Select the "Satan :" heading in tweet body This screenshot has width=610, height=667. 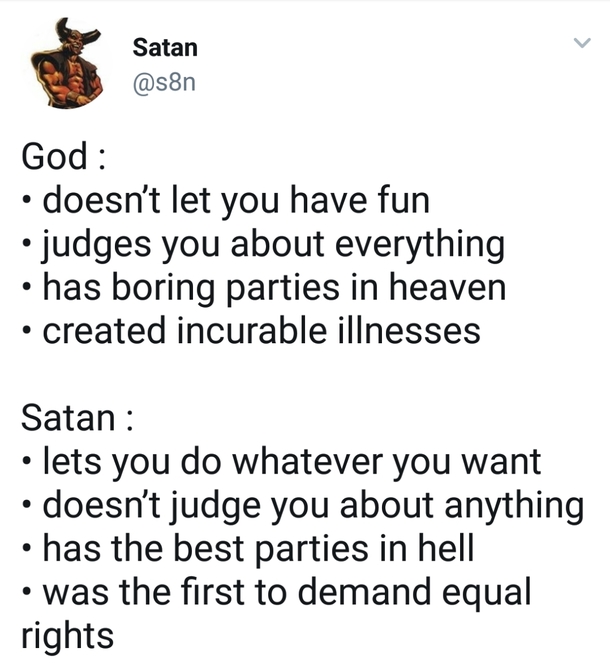[77, 418]
